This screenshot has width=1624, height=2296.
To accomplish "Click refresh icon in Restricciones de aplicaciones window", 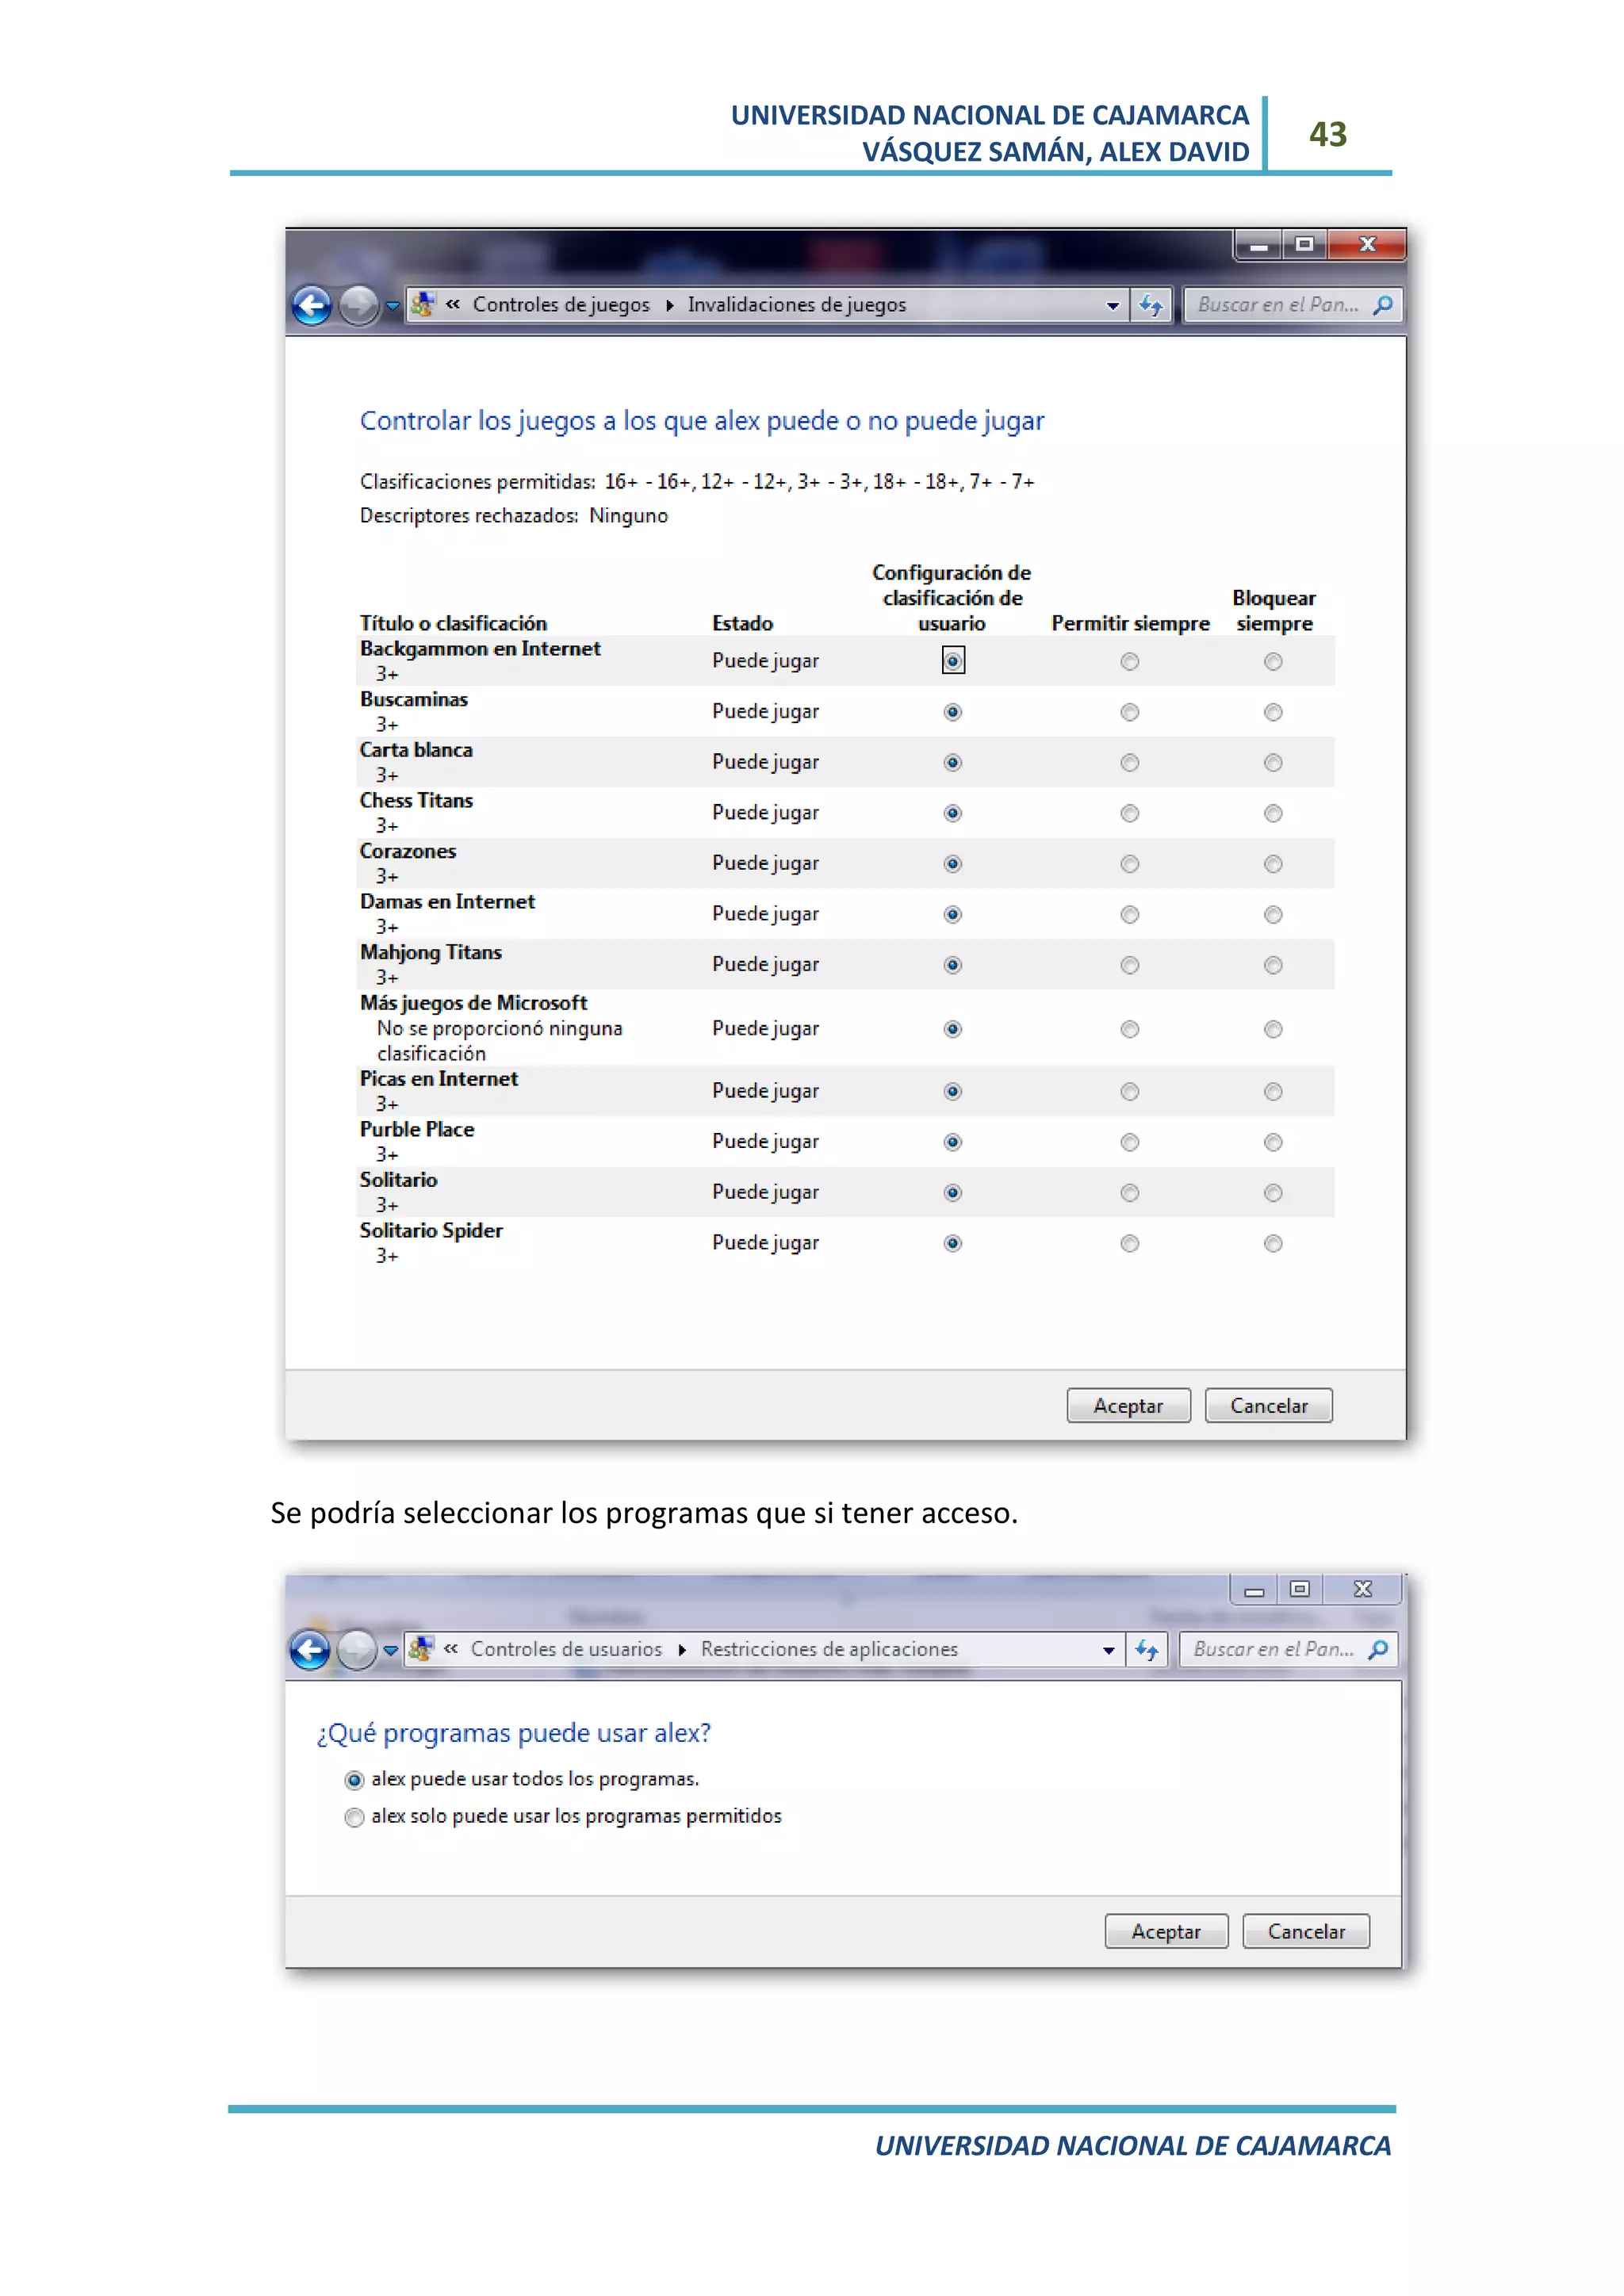I will pyautogui.click(x=1147, y=1649).
